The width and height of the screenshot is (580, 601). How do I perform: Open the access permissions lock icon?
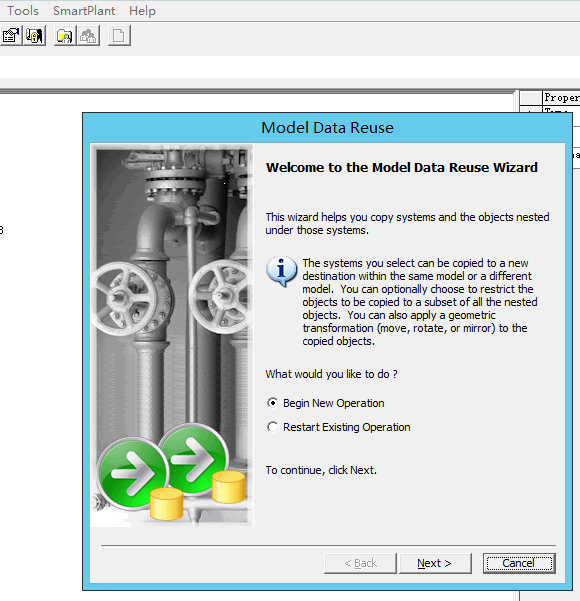click(35, 36)
